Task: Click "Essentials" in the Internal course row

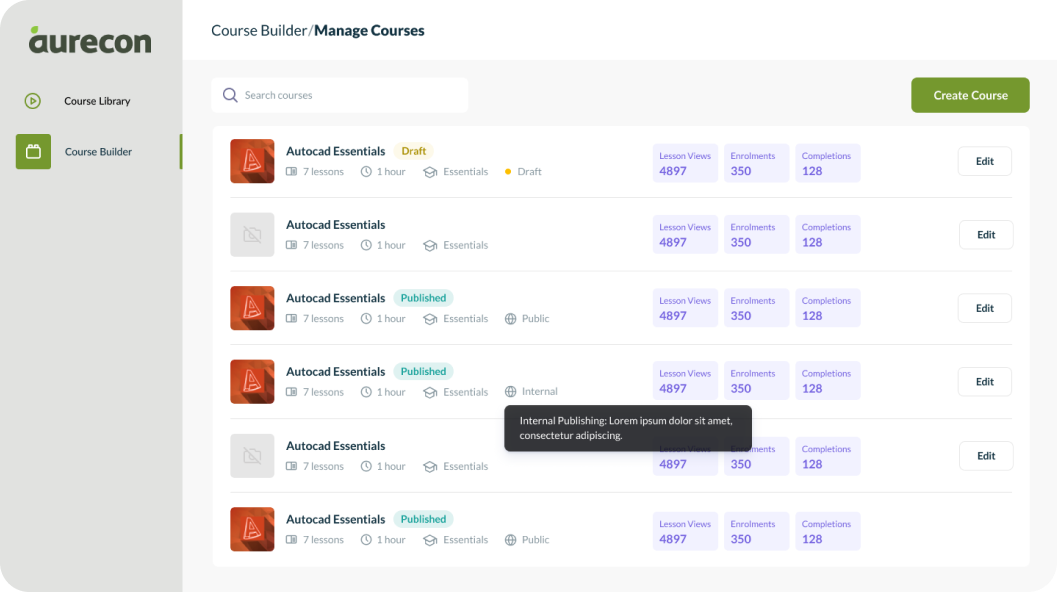Action: click(465, 392)
